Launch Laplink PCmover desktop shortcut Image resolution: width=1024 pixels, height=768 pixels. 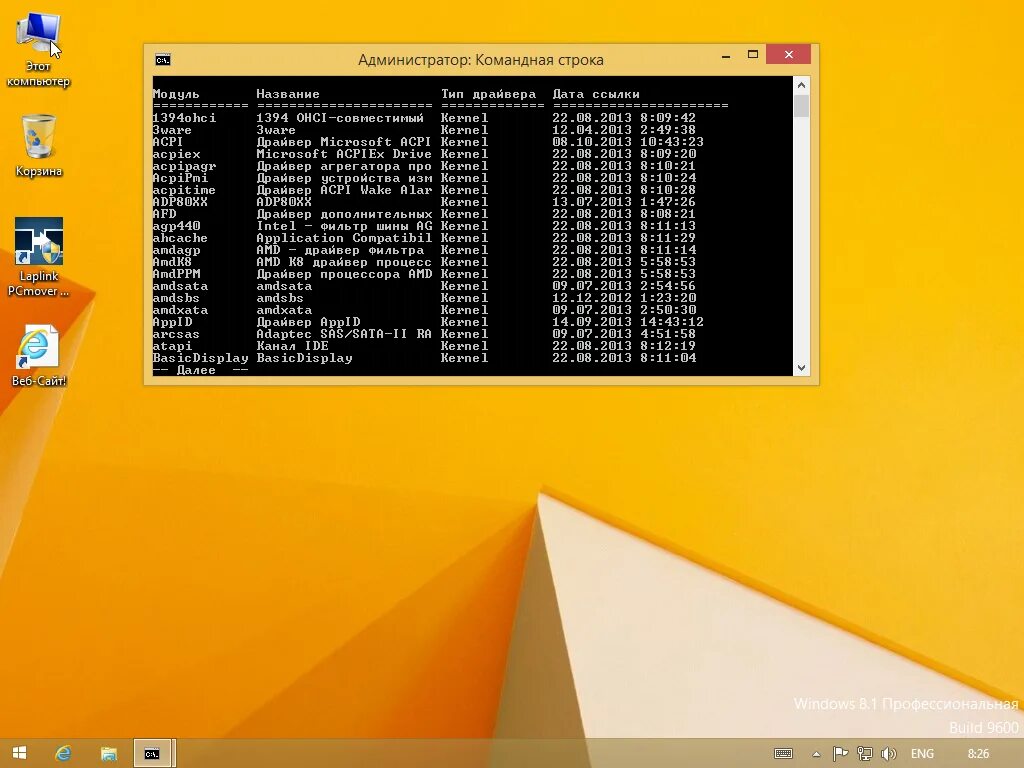tap(39, 257)
